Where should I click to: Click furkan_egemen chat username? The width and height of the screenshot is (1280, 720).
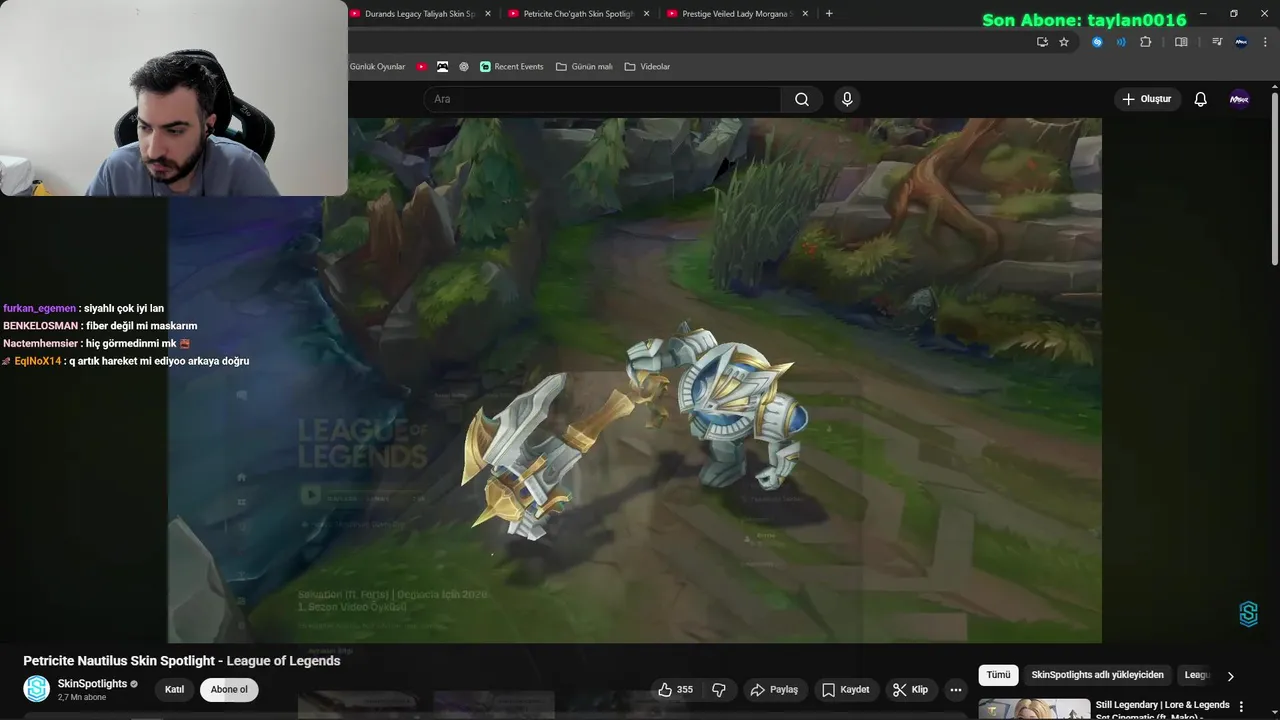coord(39,309)
